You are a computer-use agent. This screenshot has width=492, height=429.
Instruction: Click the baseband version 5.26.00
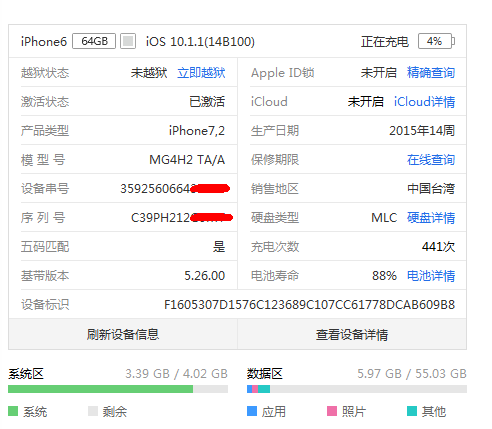[x=205, y=276]
